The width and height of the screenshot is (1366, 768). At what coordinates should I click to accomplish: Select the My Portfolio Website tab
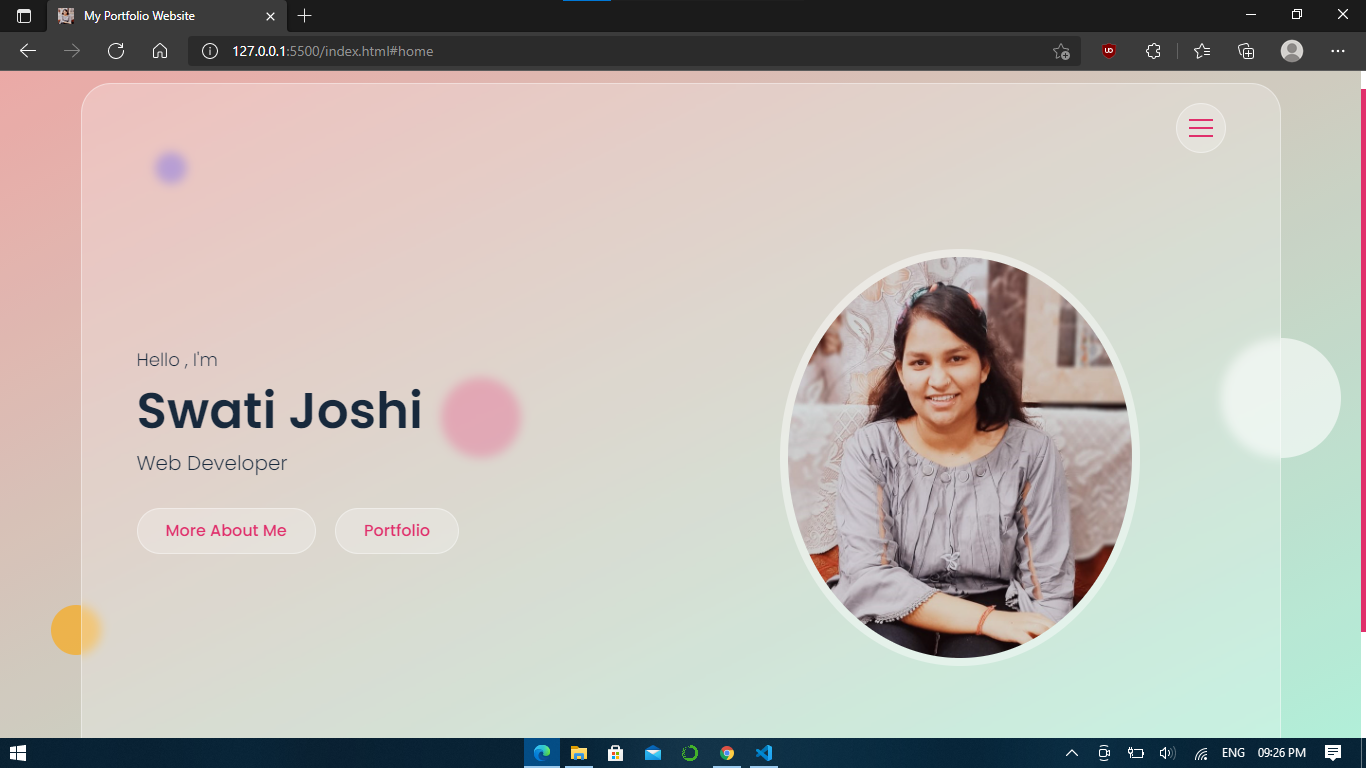tap(160, 16)
